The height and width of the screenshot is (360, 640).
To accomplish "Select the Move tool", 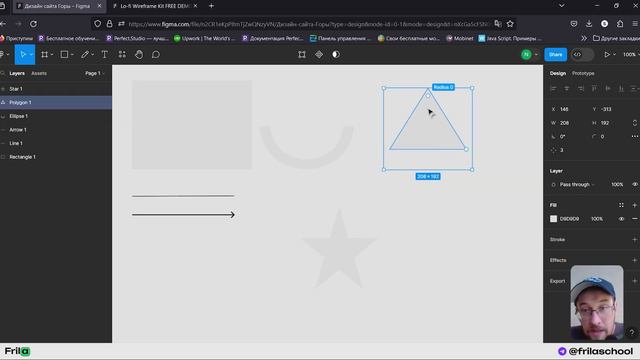I will [x=23, y=55].
